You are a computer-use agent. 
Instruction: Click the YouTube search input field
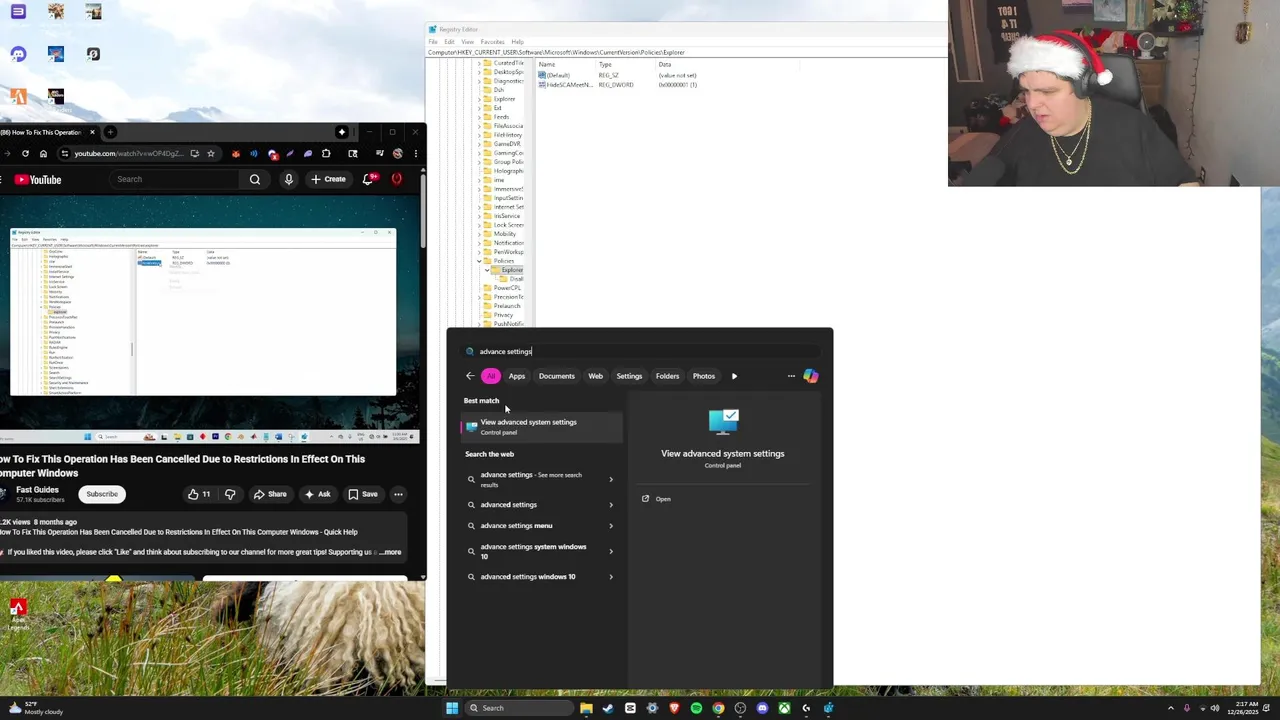click(175, 179)
